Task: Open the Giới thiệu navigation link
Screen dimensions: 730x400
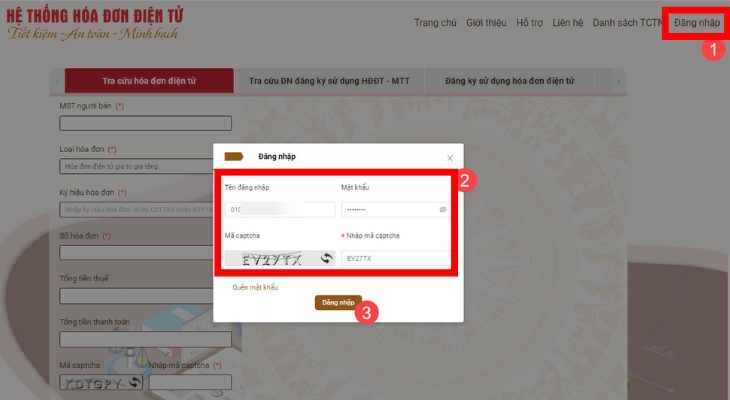Action: pos(486,23)
